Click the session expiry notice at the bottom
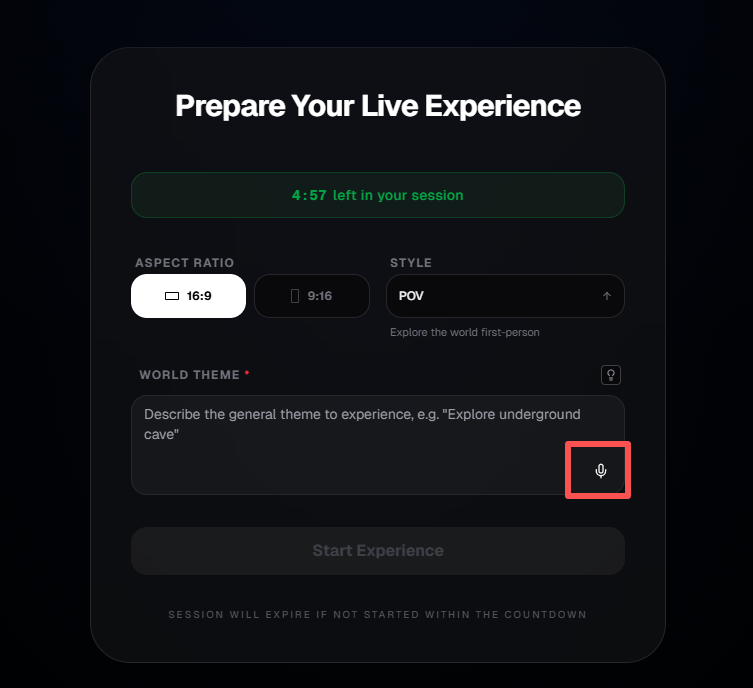The image size is (753, 688). [x=377, y=615]
